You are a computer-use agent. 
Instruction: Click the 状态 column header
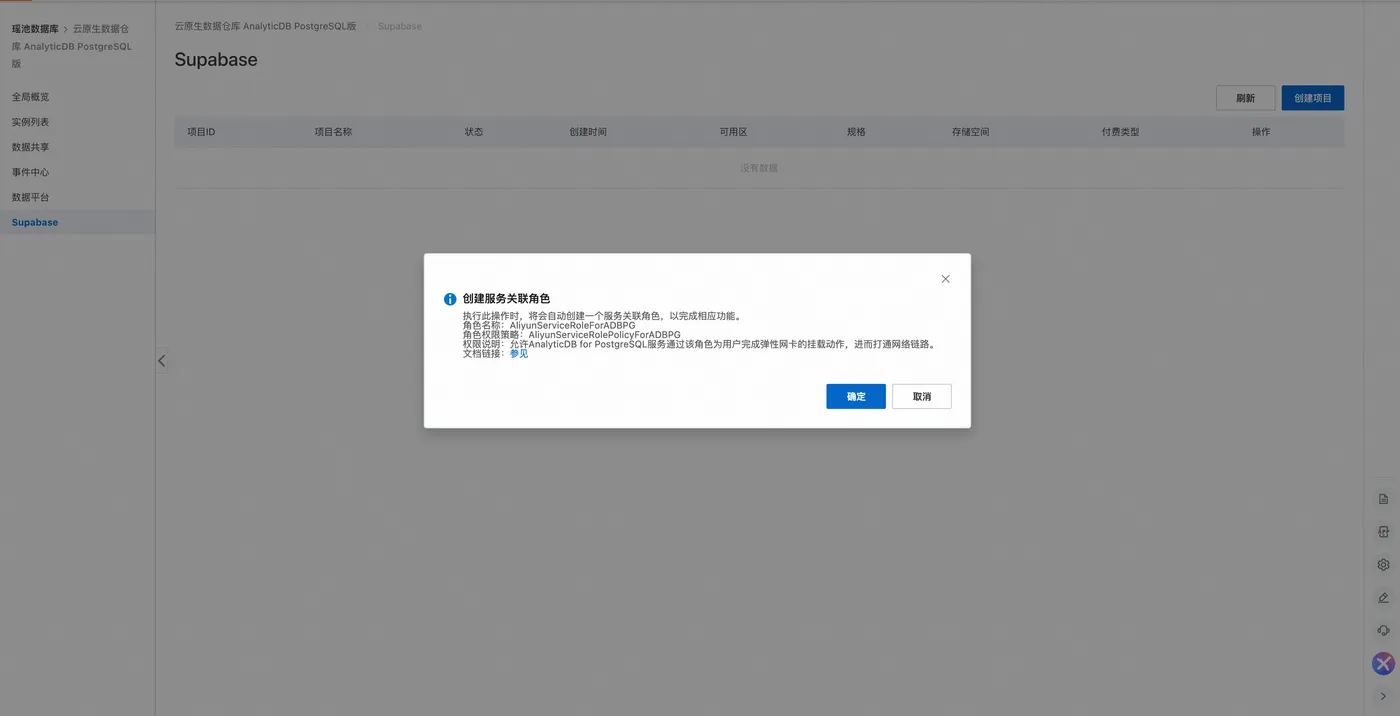click(x=474, y=132)
